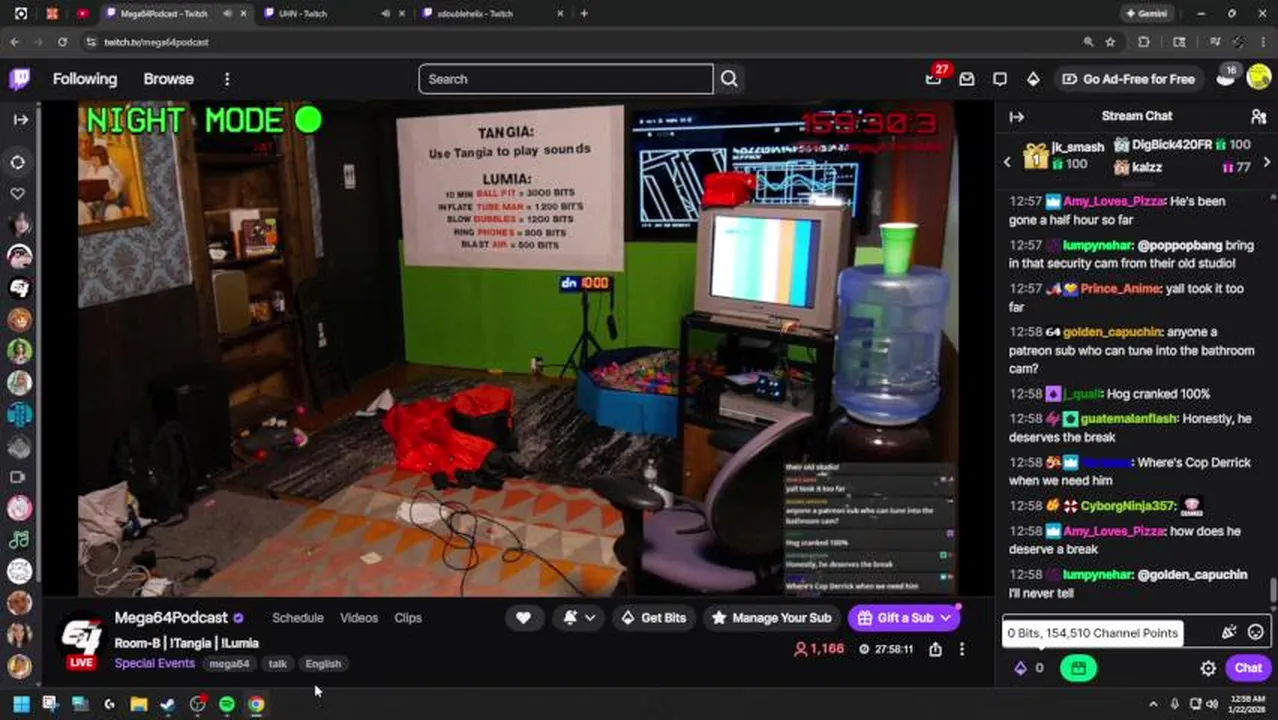Switch to the xdoublehelix - Twitch browser tab

tap(475, 14)
